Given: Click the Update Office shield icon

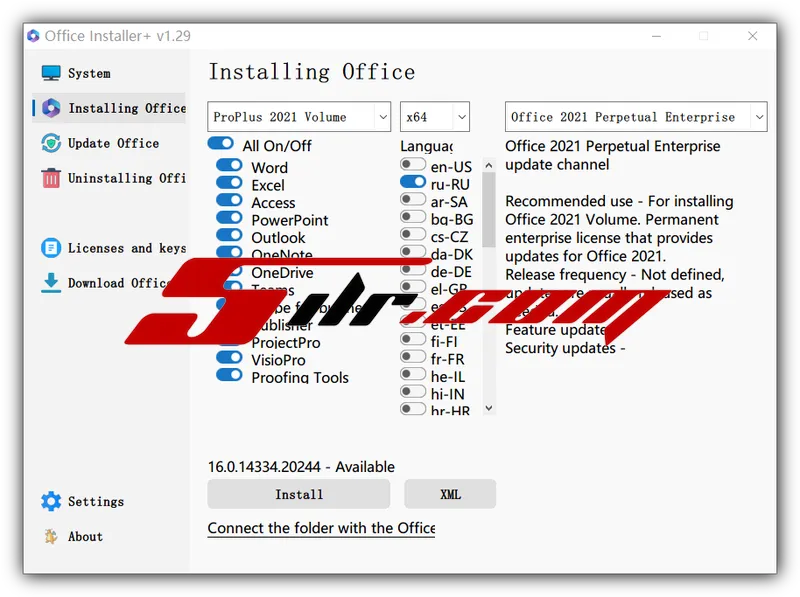Looking at the screenshot, I should click(x=51, y=143).
